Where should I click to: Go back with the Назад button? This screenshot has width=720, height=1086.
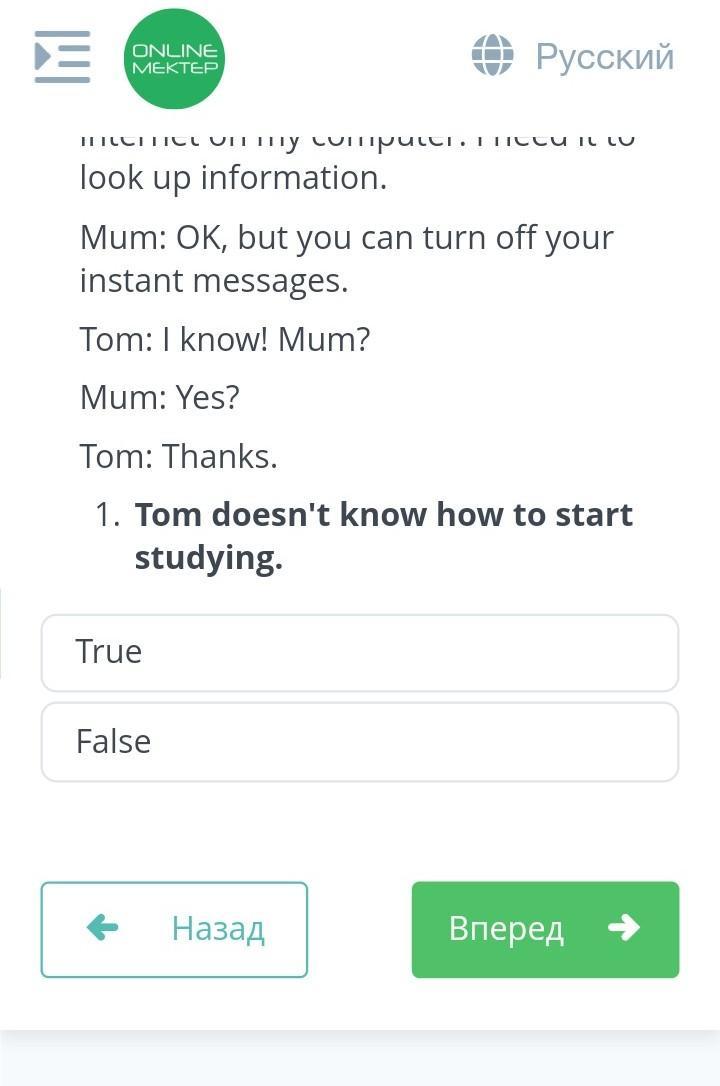[174, 929]
